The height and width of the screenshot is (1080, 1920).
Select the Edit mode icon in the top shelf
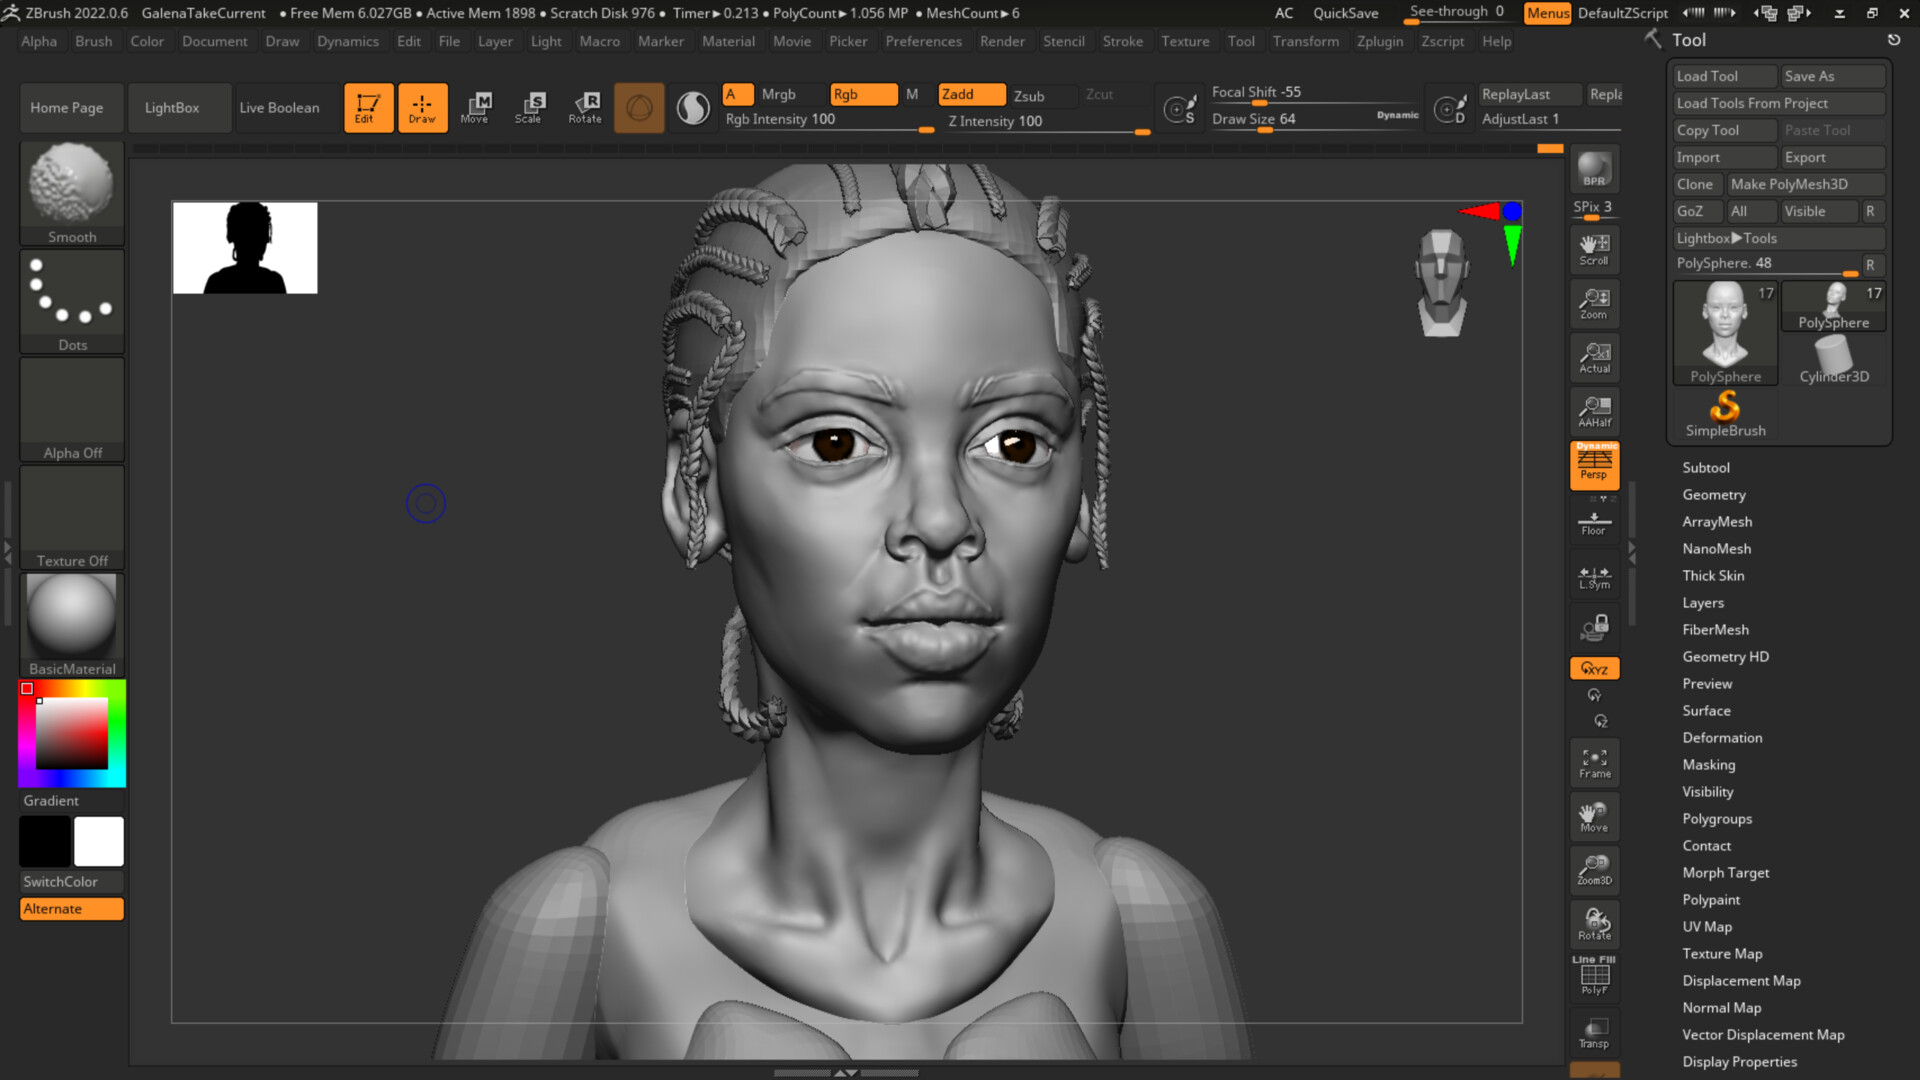[368, 107]
